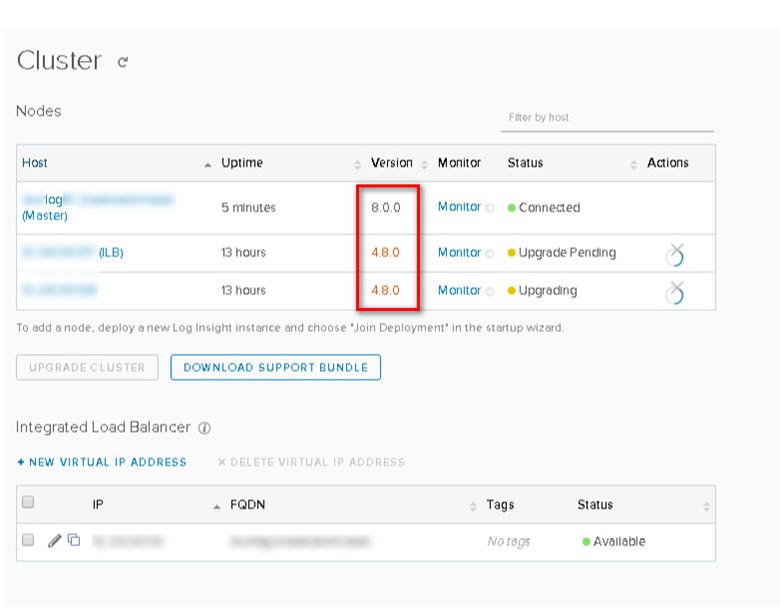Click the refresh icon next to Cluster heading
The height and width of the screenshot is (615, 780).
point(123,62)
